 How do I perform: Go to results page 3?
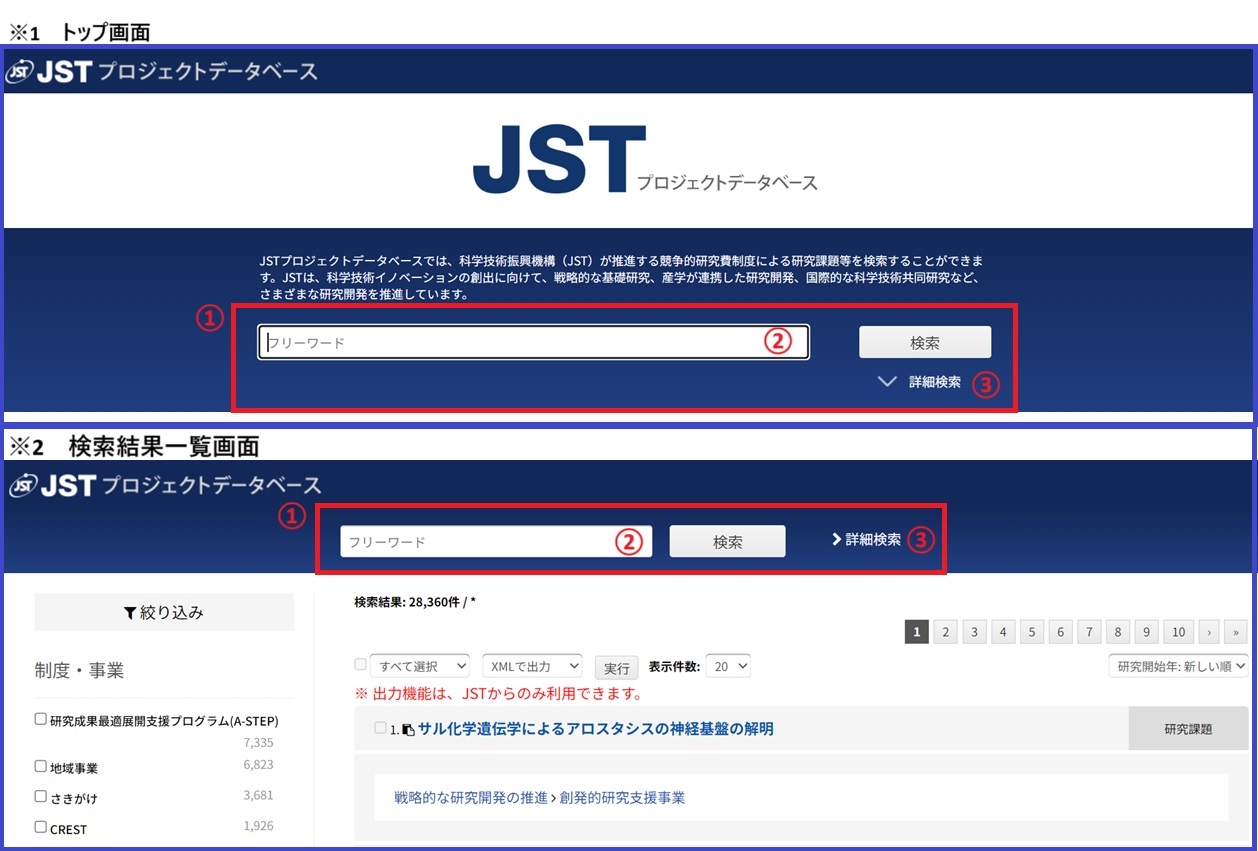[x=975, y=632]
